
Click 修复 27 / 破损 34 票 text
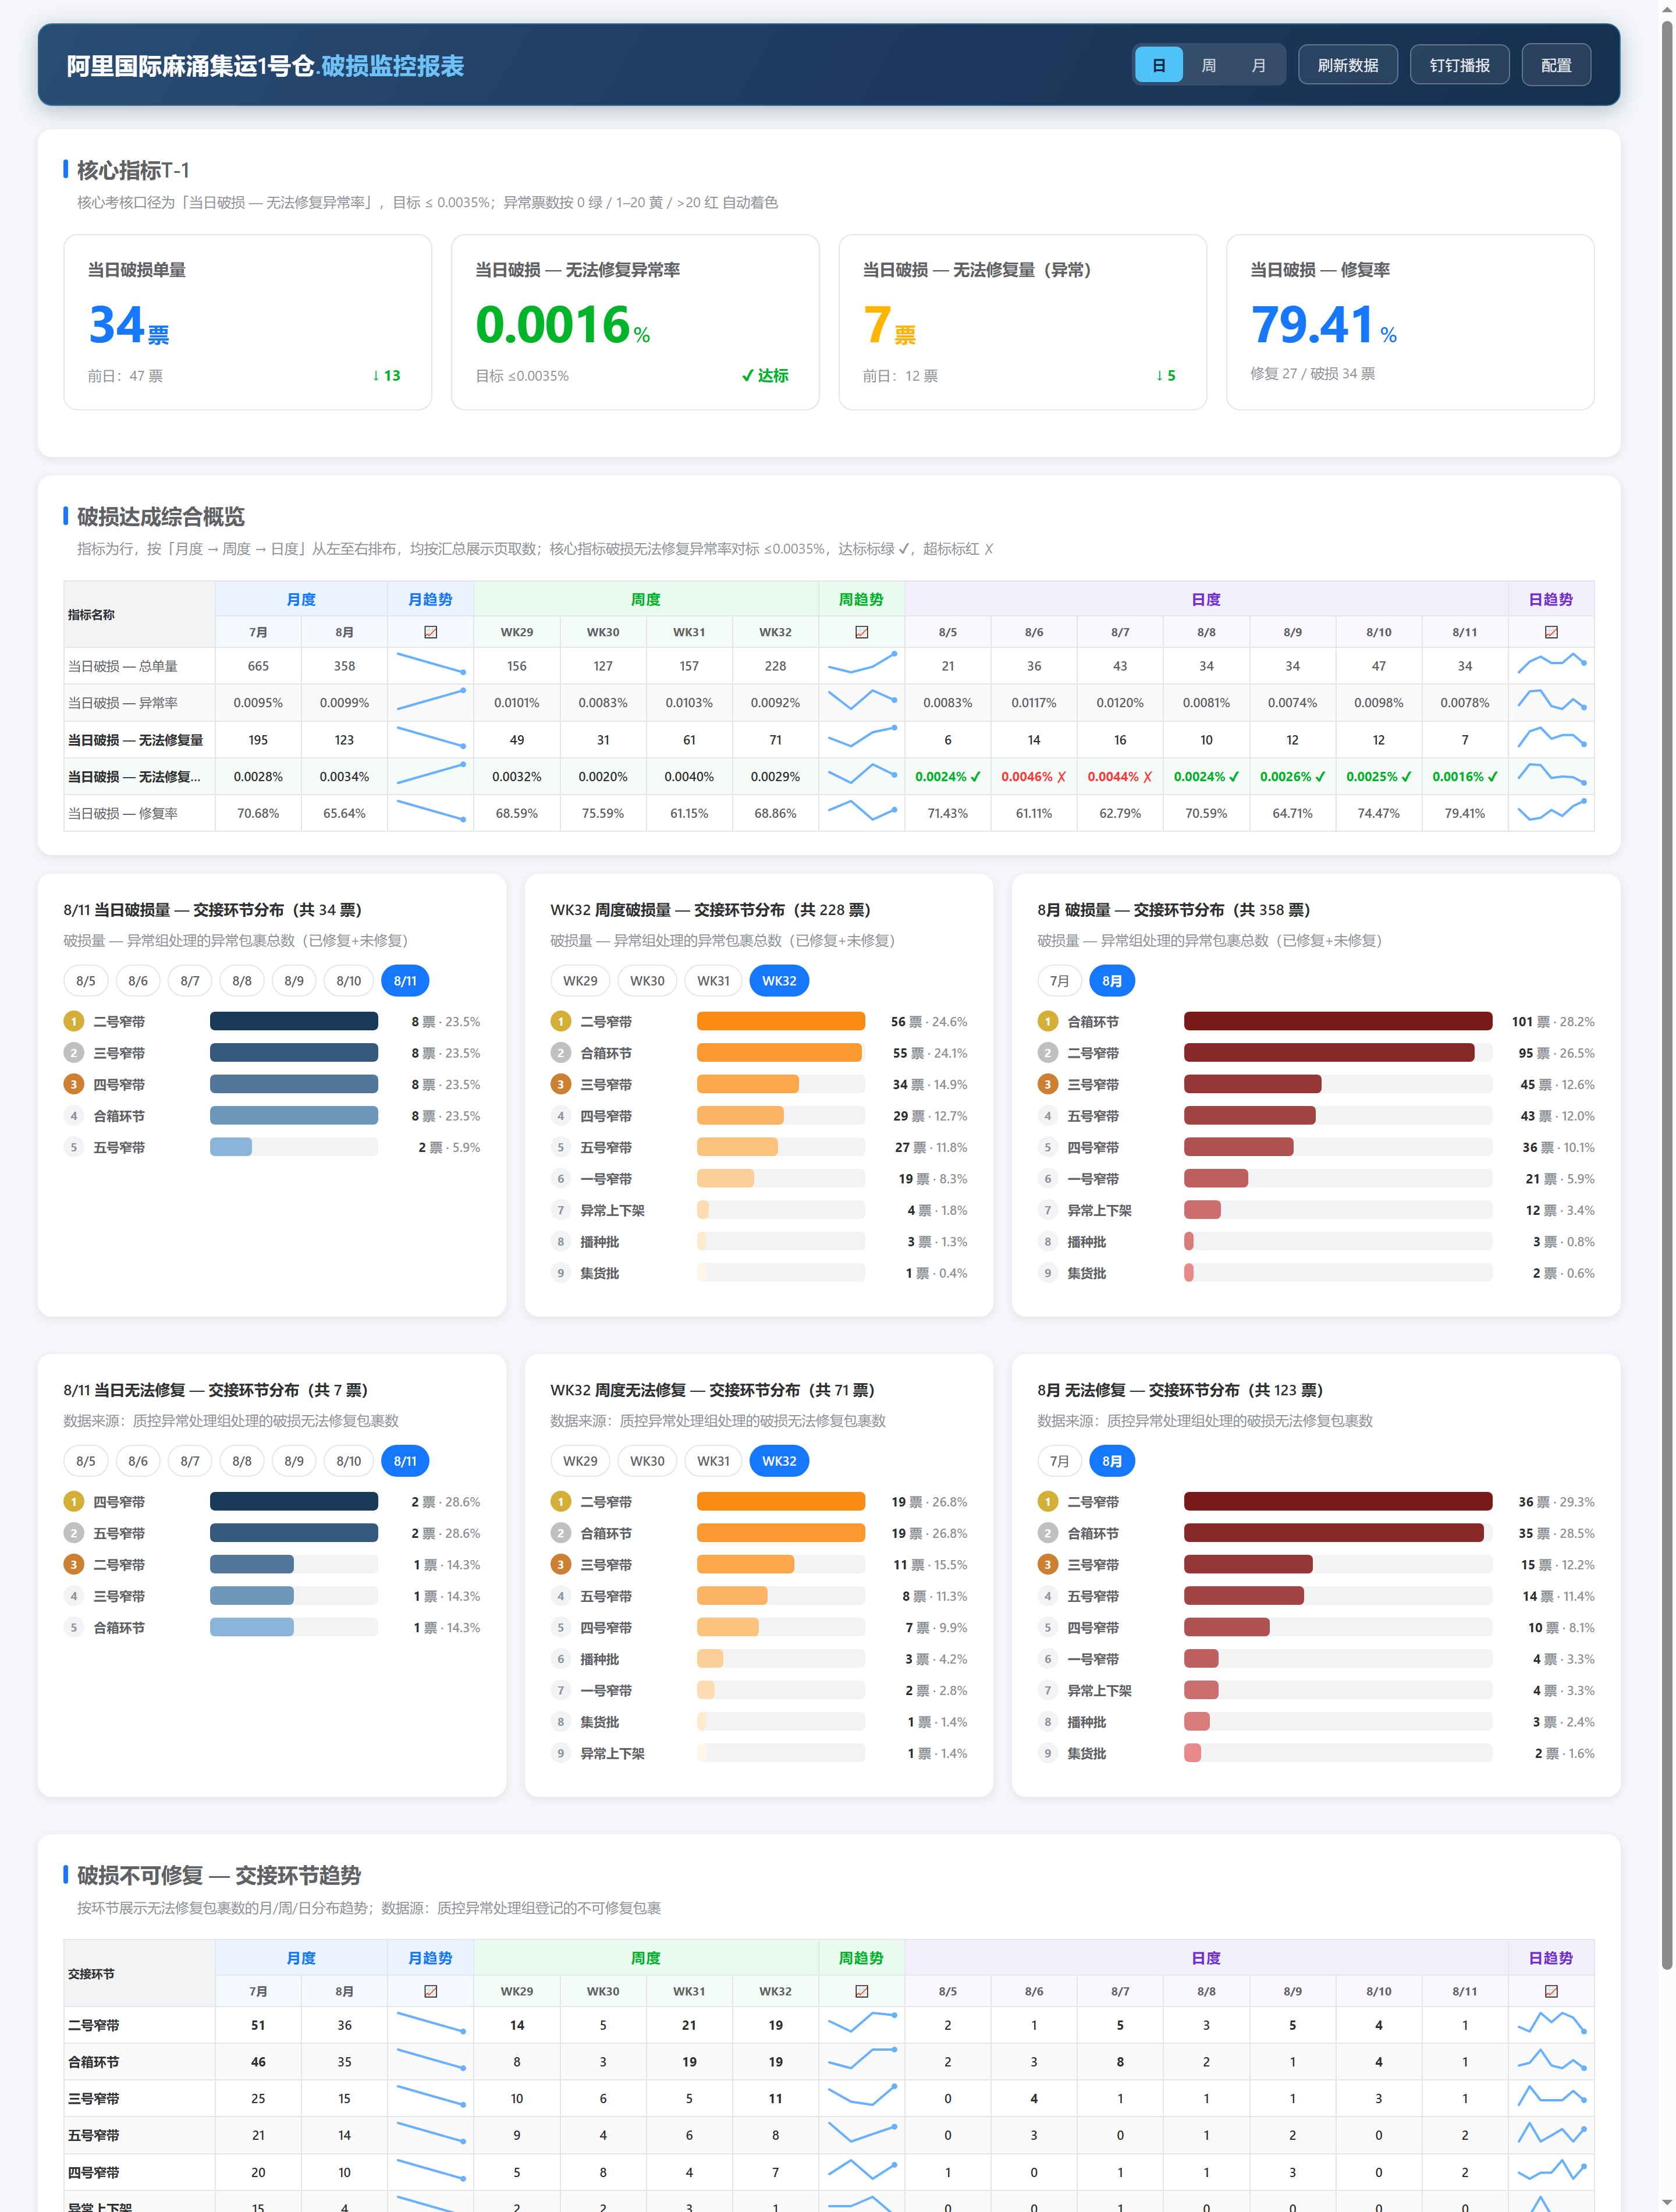tap(1312, 373)
